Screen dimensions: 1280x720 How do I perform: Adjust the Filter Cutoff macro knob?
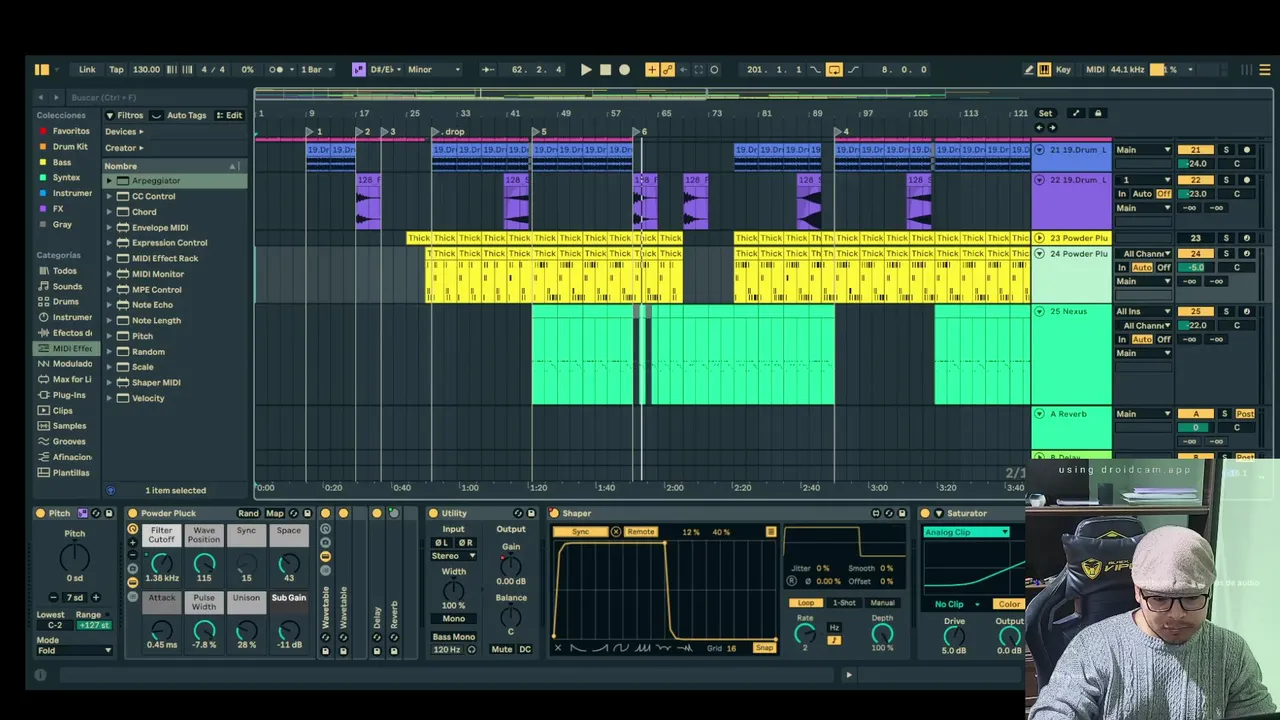click(161, 565)
